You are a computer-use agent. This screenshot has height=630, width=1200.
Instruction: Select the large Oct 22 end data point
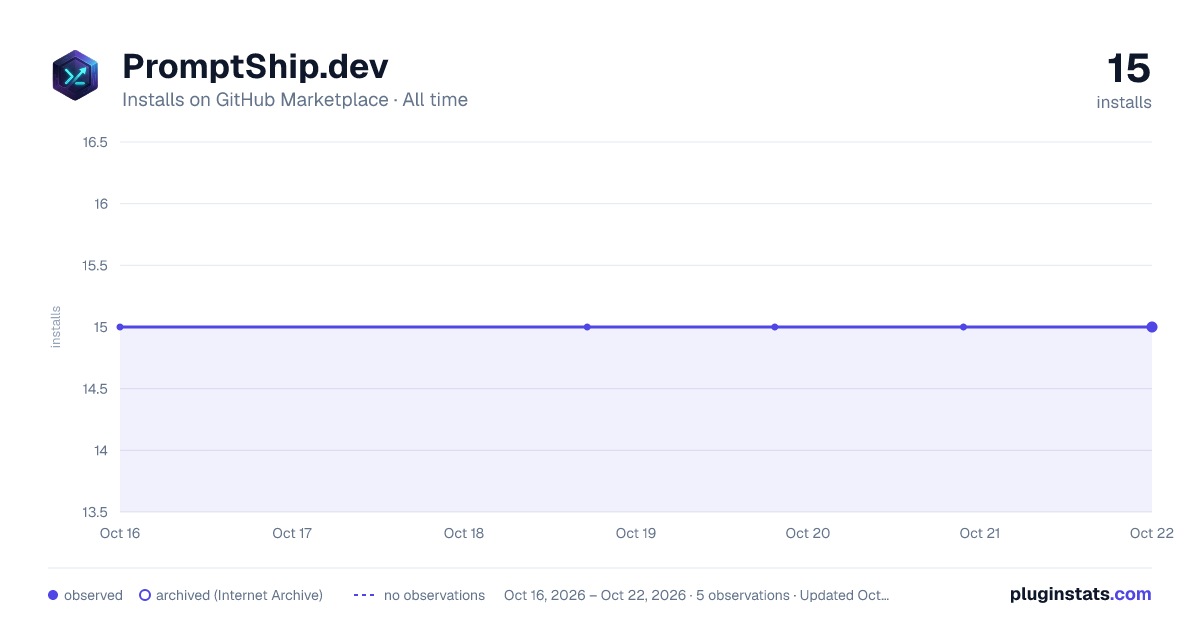pos(1152,327)
